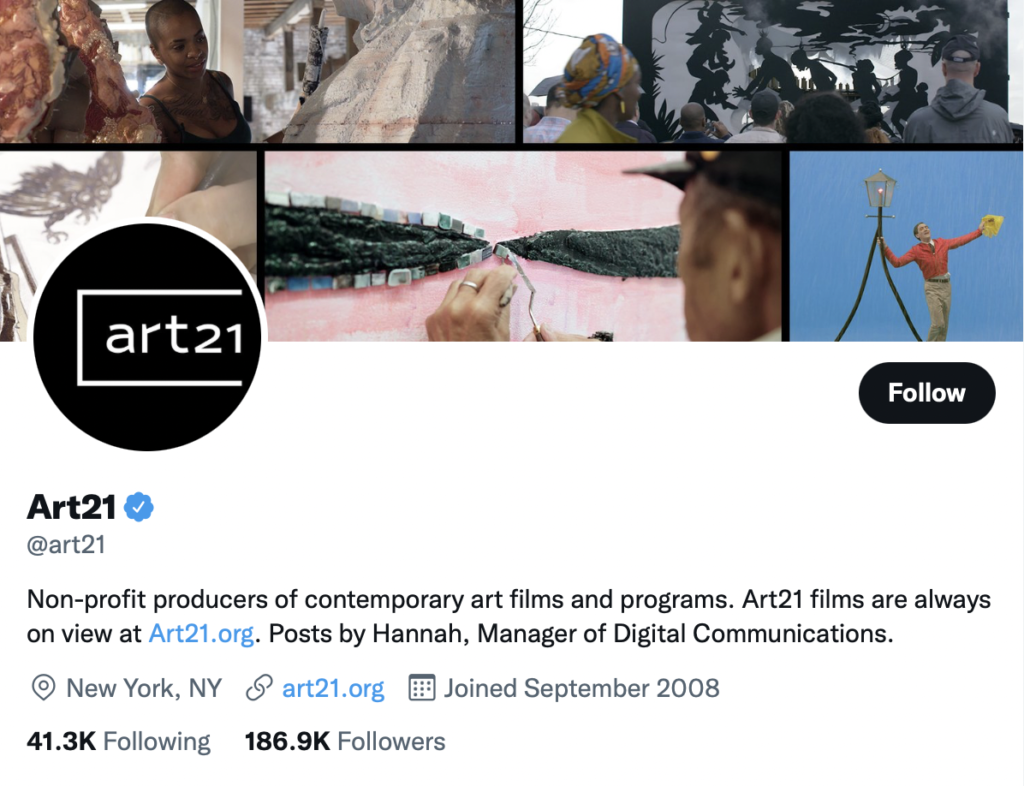Image resolution: width=1024 pixels, height=786 pixels.
Task: Open the header image of the mosaic on pink wall
Action: pyautogui.click(x=523, y=246)
